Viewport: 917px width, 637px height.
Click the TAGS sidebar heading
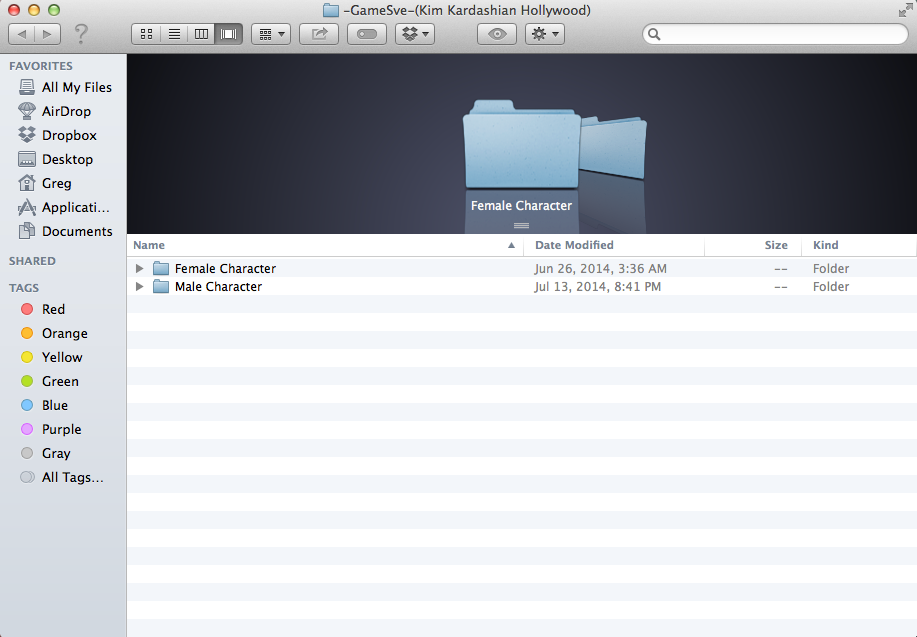(x=24, y=288)
